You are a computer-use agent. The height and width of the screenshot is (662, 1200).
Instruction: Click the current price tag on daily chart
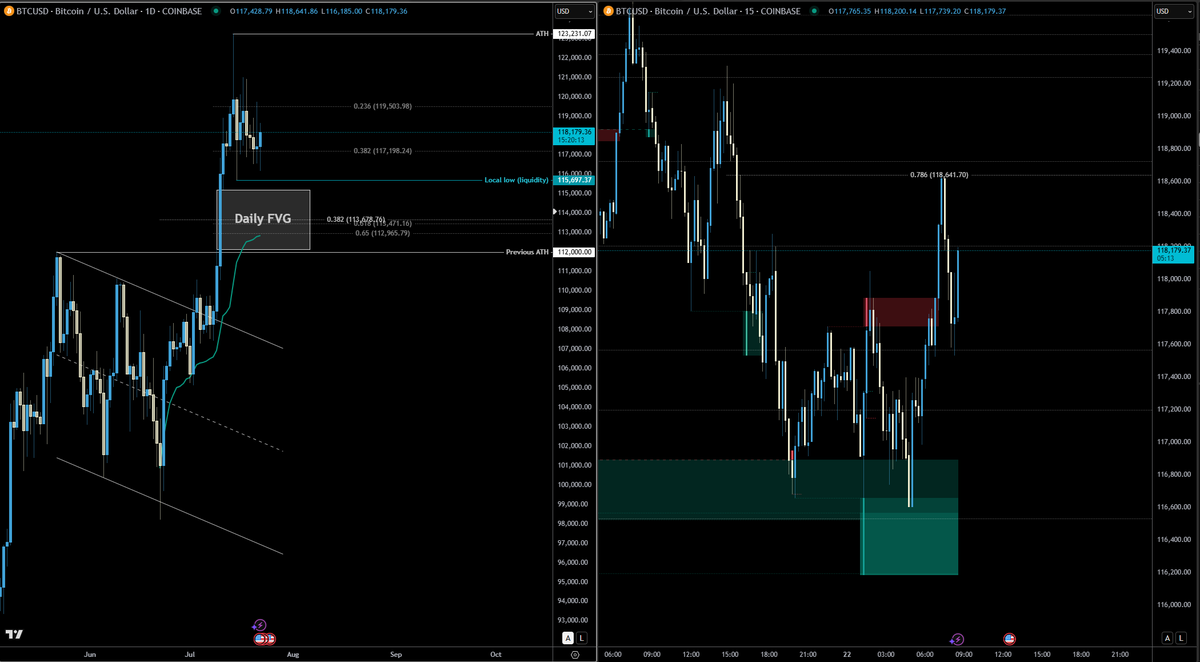click(x=574, y=135)
